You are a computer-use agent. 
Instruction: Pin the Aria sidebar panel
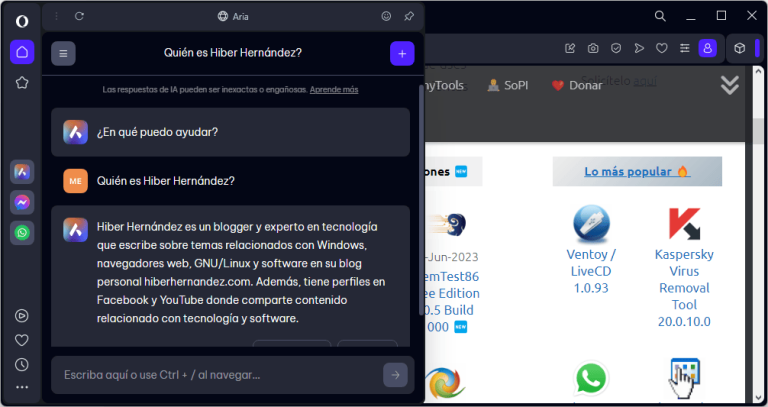pos(408,16)
